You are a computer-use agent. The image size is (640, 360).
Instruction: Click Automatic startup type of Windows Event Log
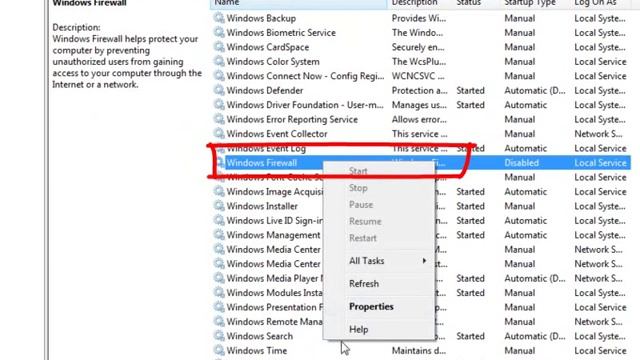point(525,148)
